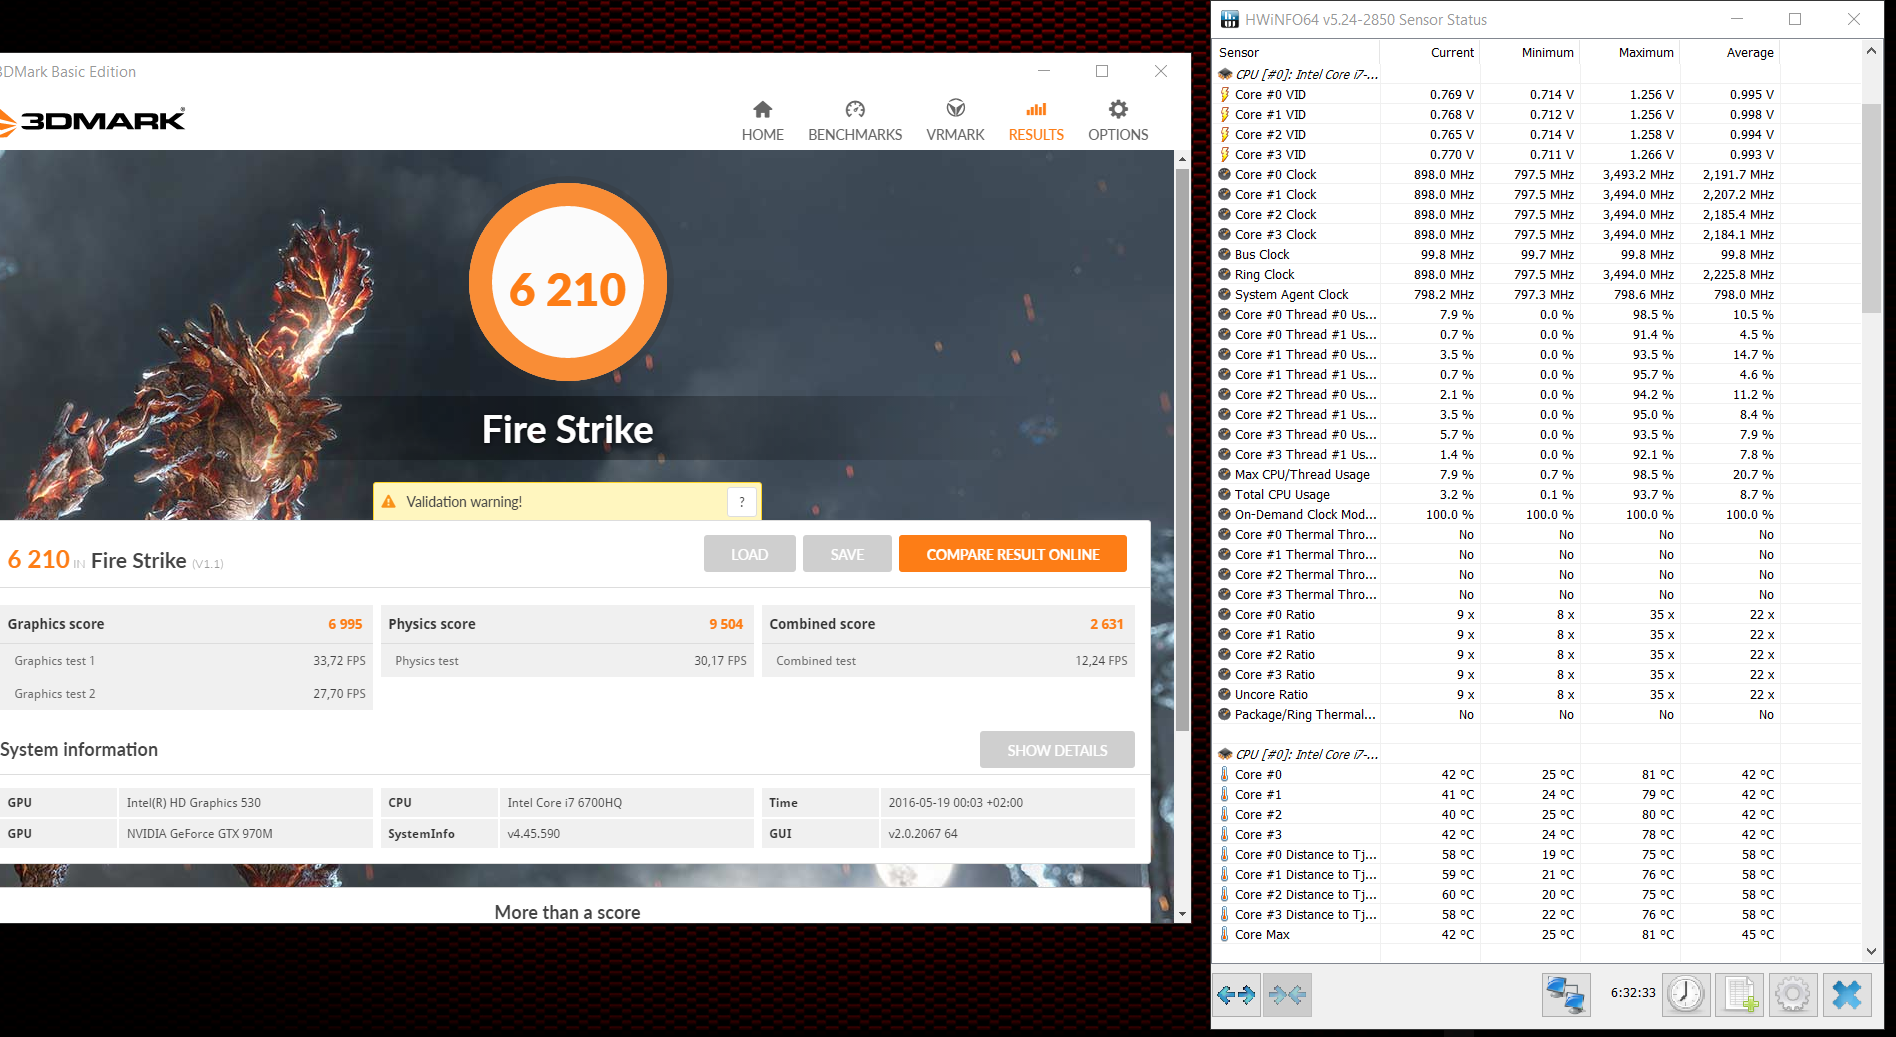Click the thermometer icon of temperature Core #0
Viewport: 1896px width, 1037px height.
pyautogui.click(x=1224, y=774)
